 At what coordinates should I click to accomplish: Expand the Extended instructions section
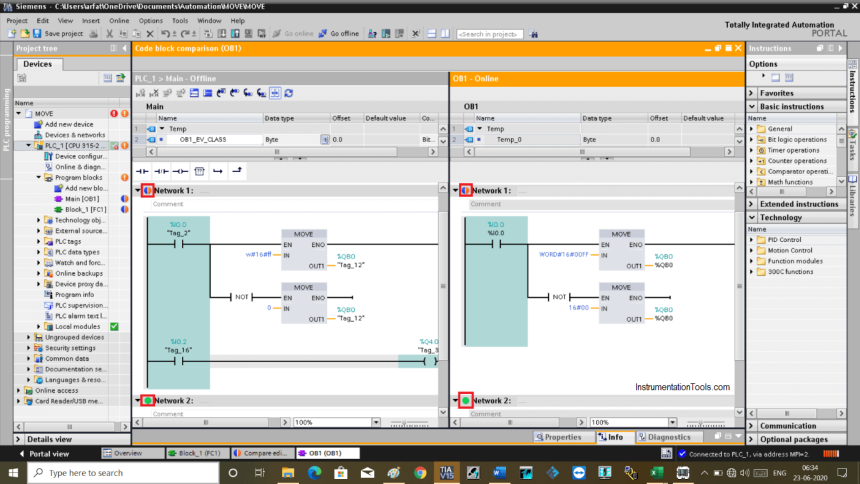pyautogui.click(x=752, y=204)
